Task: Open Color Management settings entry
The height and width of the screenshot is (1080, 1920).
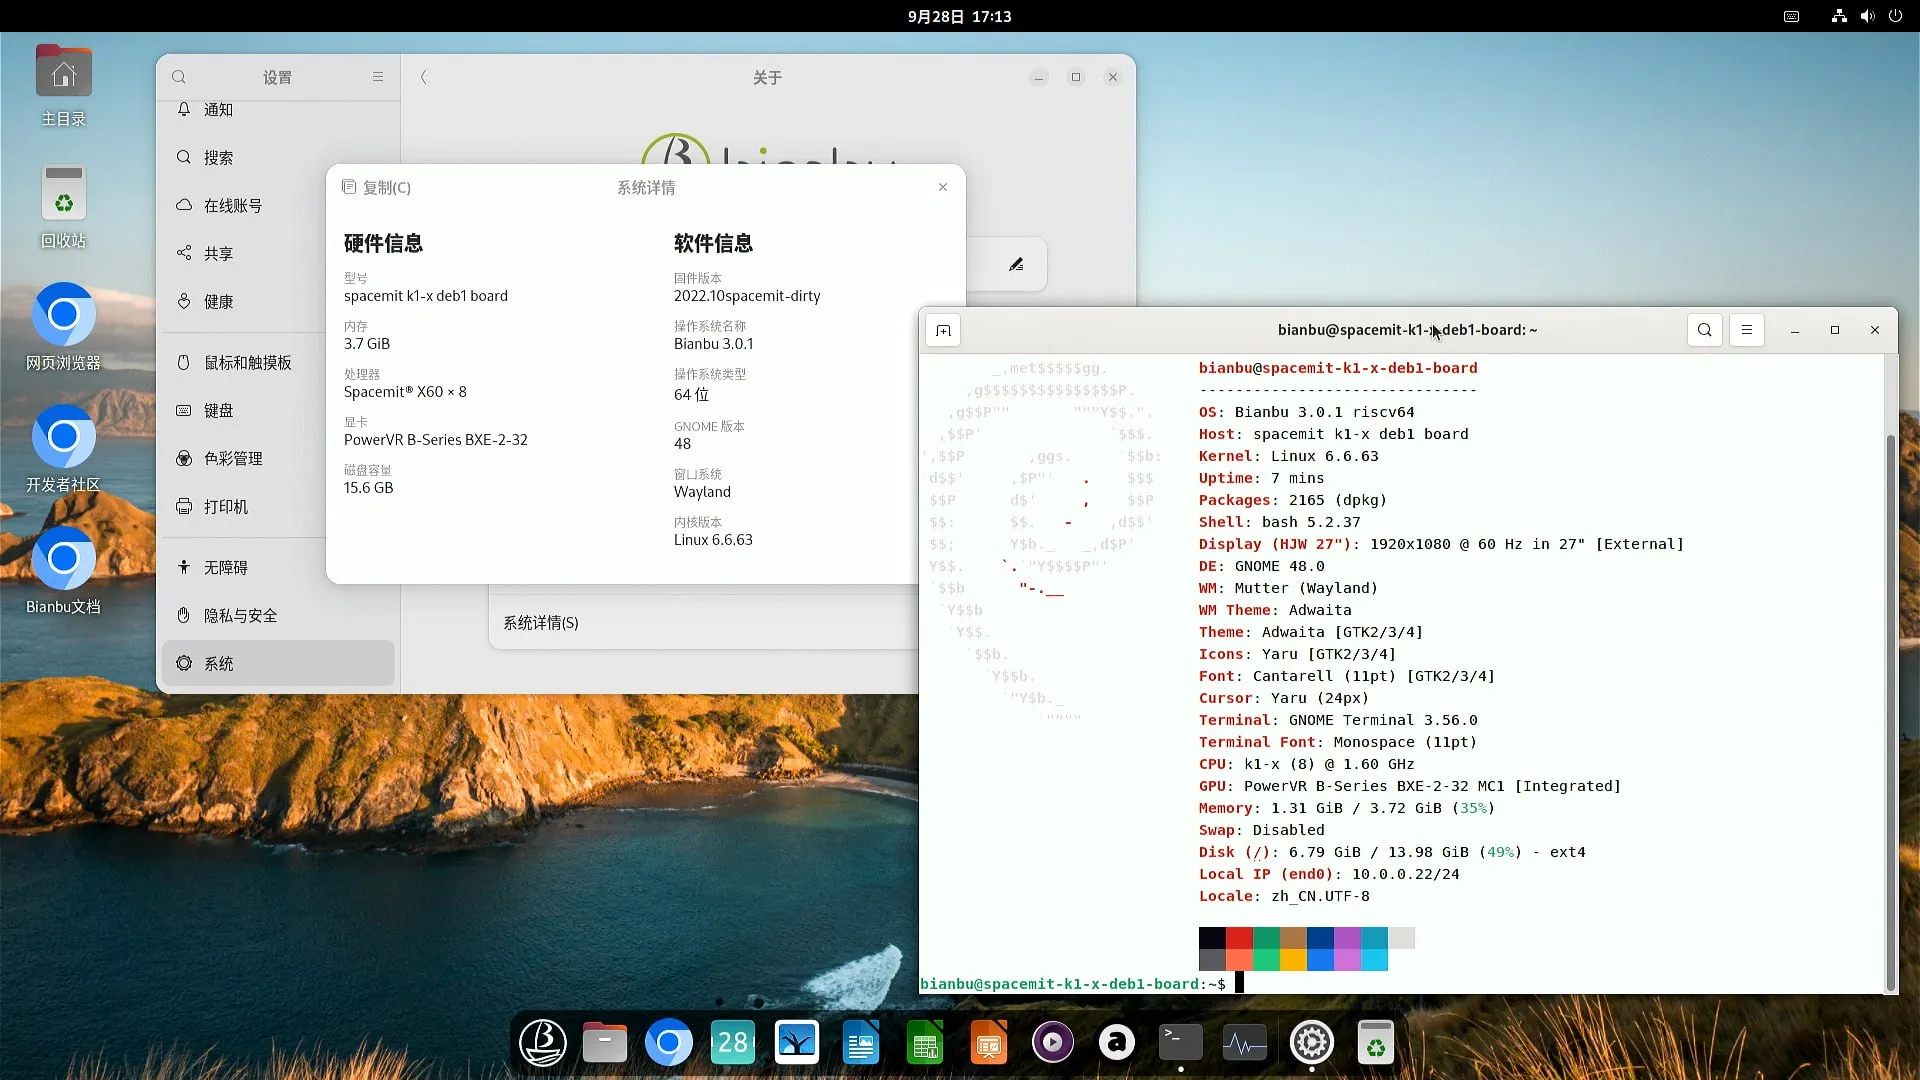Action: coord(233,459)
